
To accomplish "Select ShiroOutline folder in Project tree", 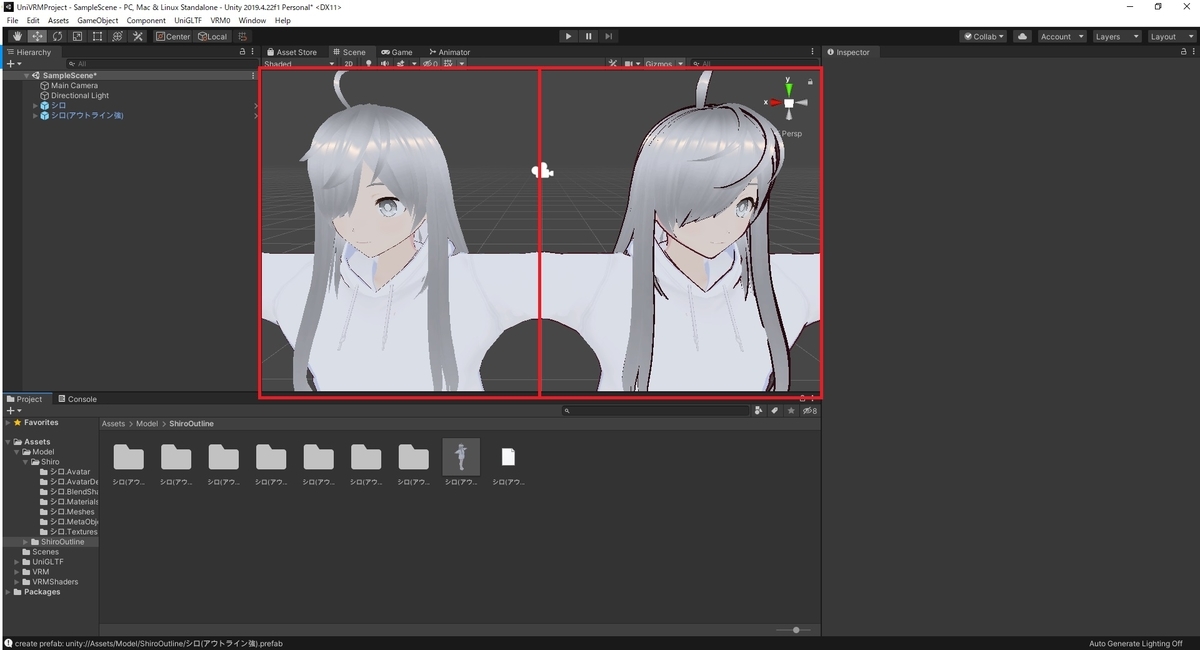I will [62, 542].
